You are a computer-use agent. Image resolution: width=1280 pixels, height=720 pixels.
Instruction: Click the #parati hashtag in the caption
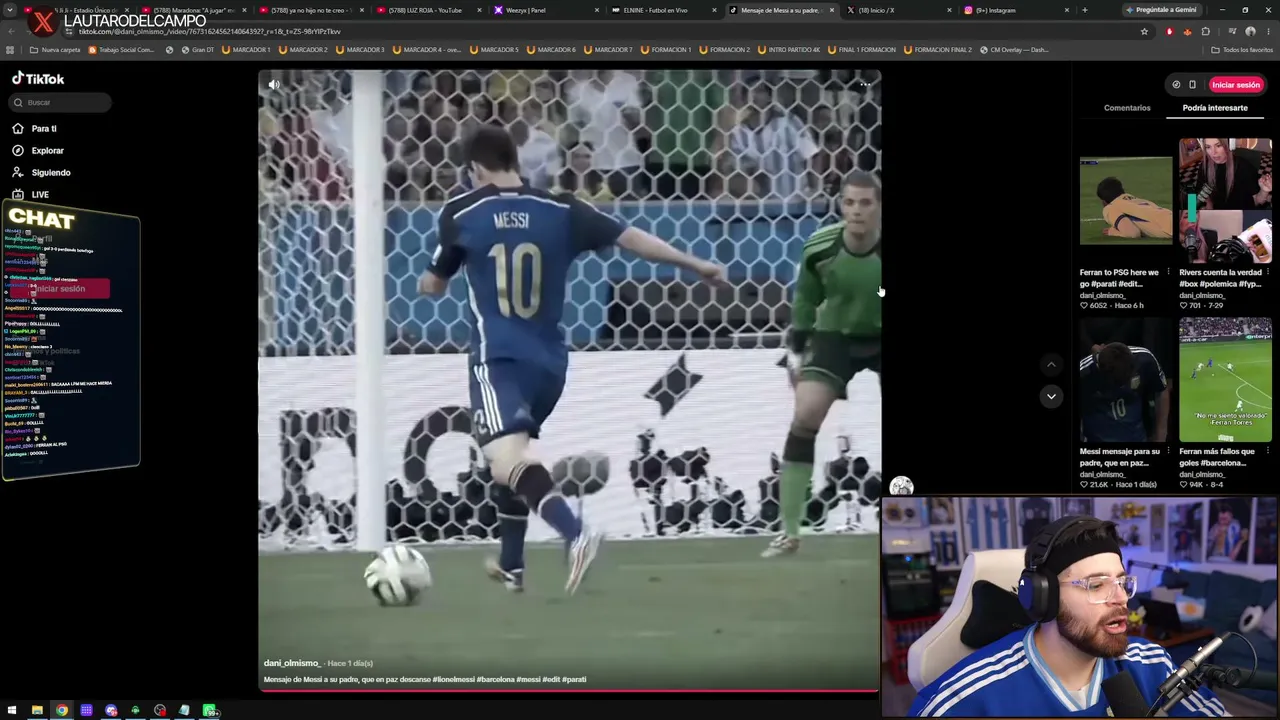574,680
